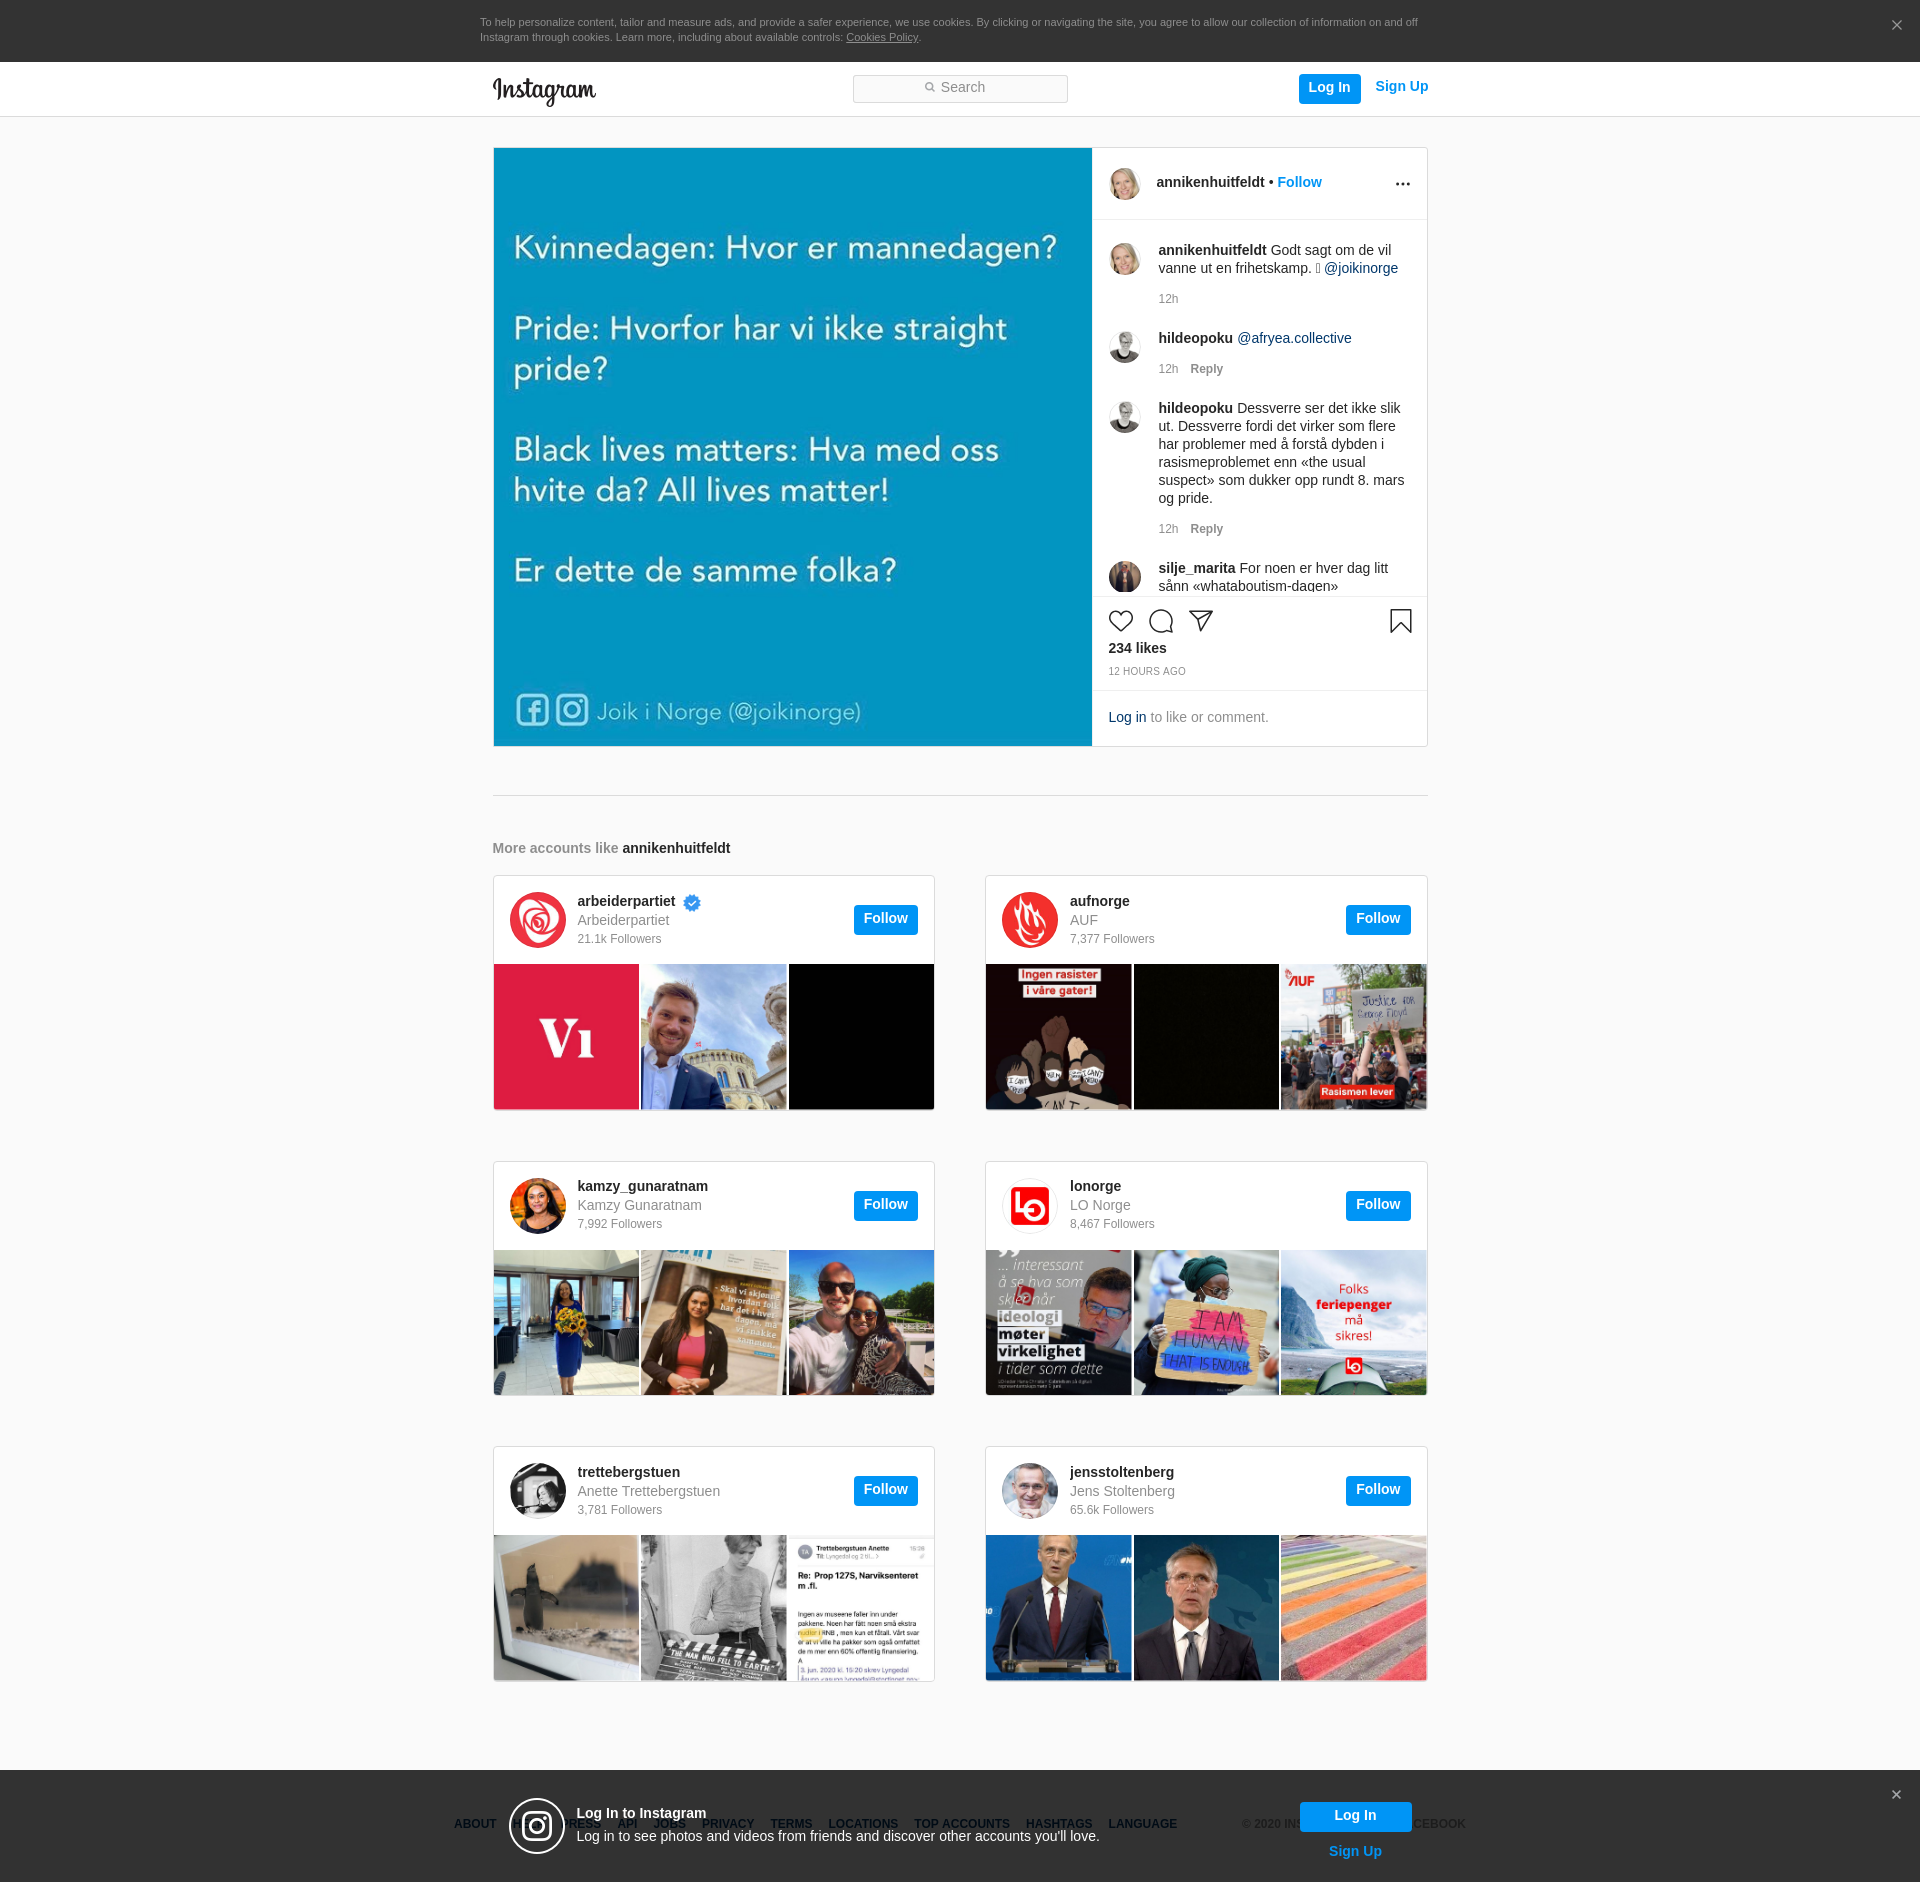Follow the arbeiderpartiet account
The height and width of the screenshot is (1882, 1920).
(x=885, y=920)
